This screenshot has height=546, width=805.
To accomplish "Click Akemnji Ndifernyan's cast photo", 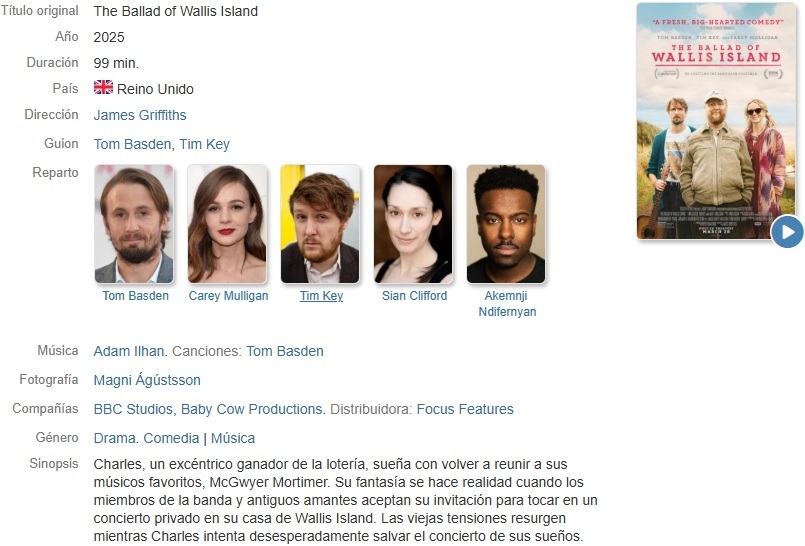I will point(506,224).
